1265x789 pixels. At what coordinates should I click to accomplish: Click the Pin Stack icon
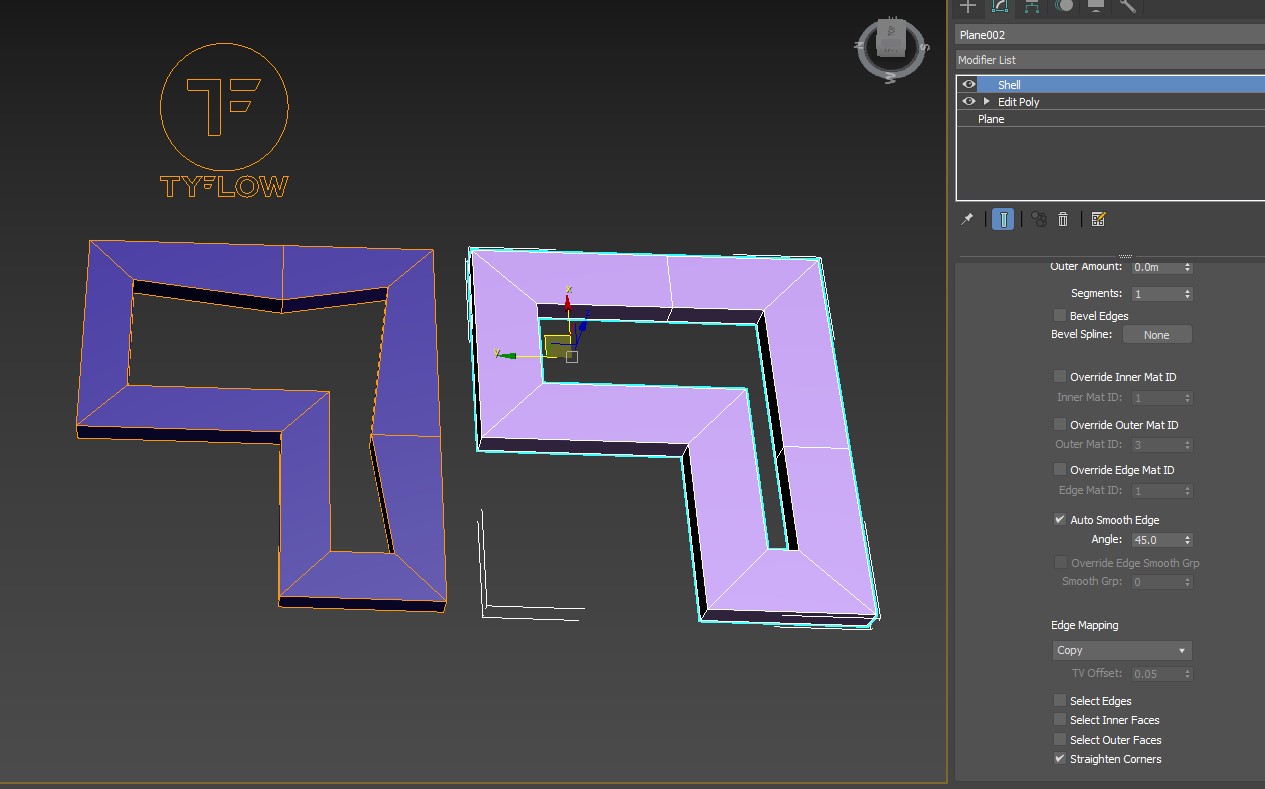[x=967, y=219]
